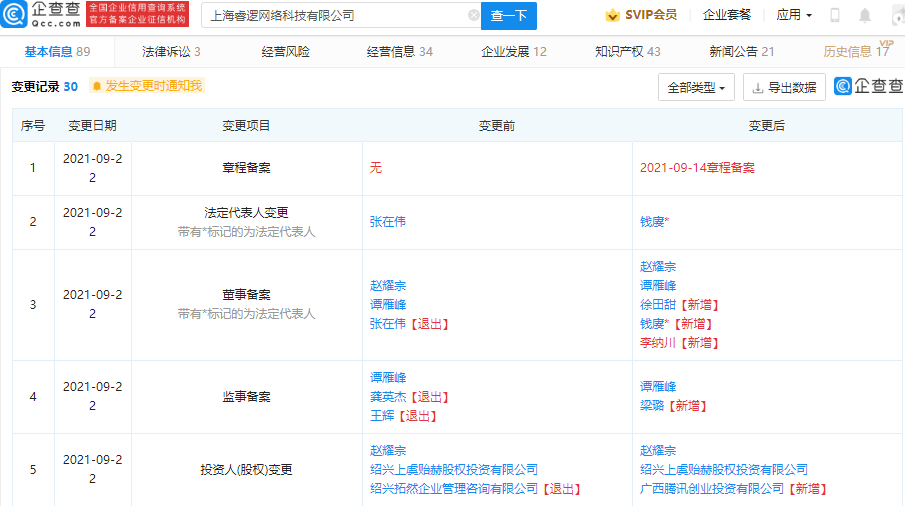
Task: Clear the search box with the X icon
Action: pyautogui.click(x=473, y=16)
